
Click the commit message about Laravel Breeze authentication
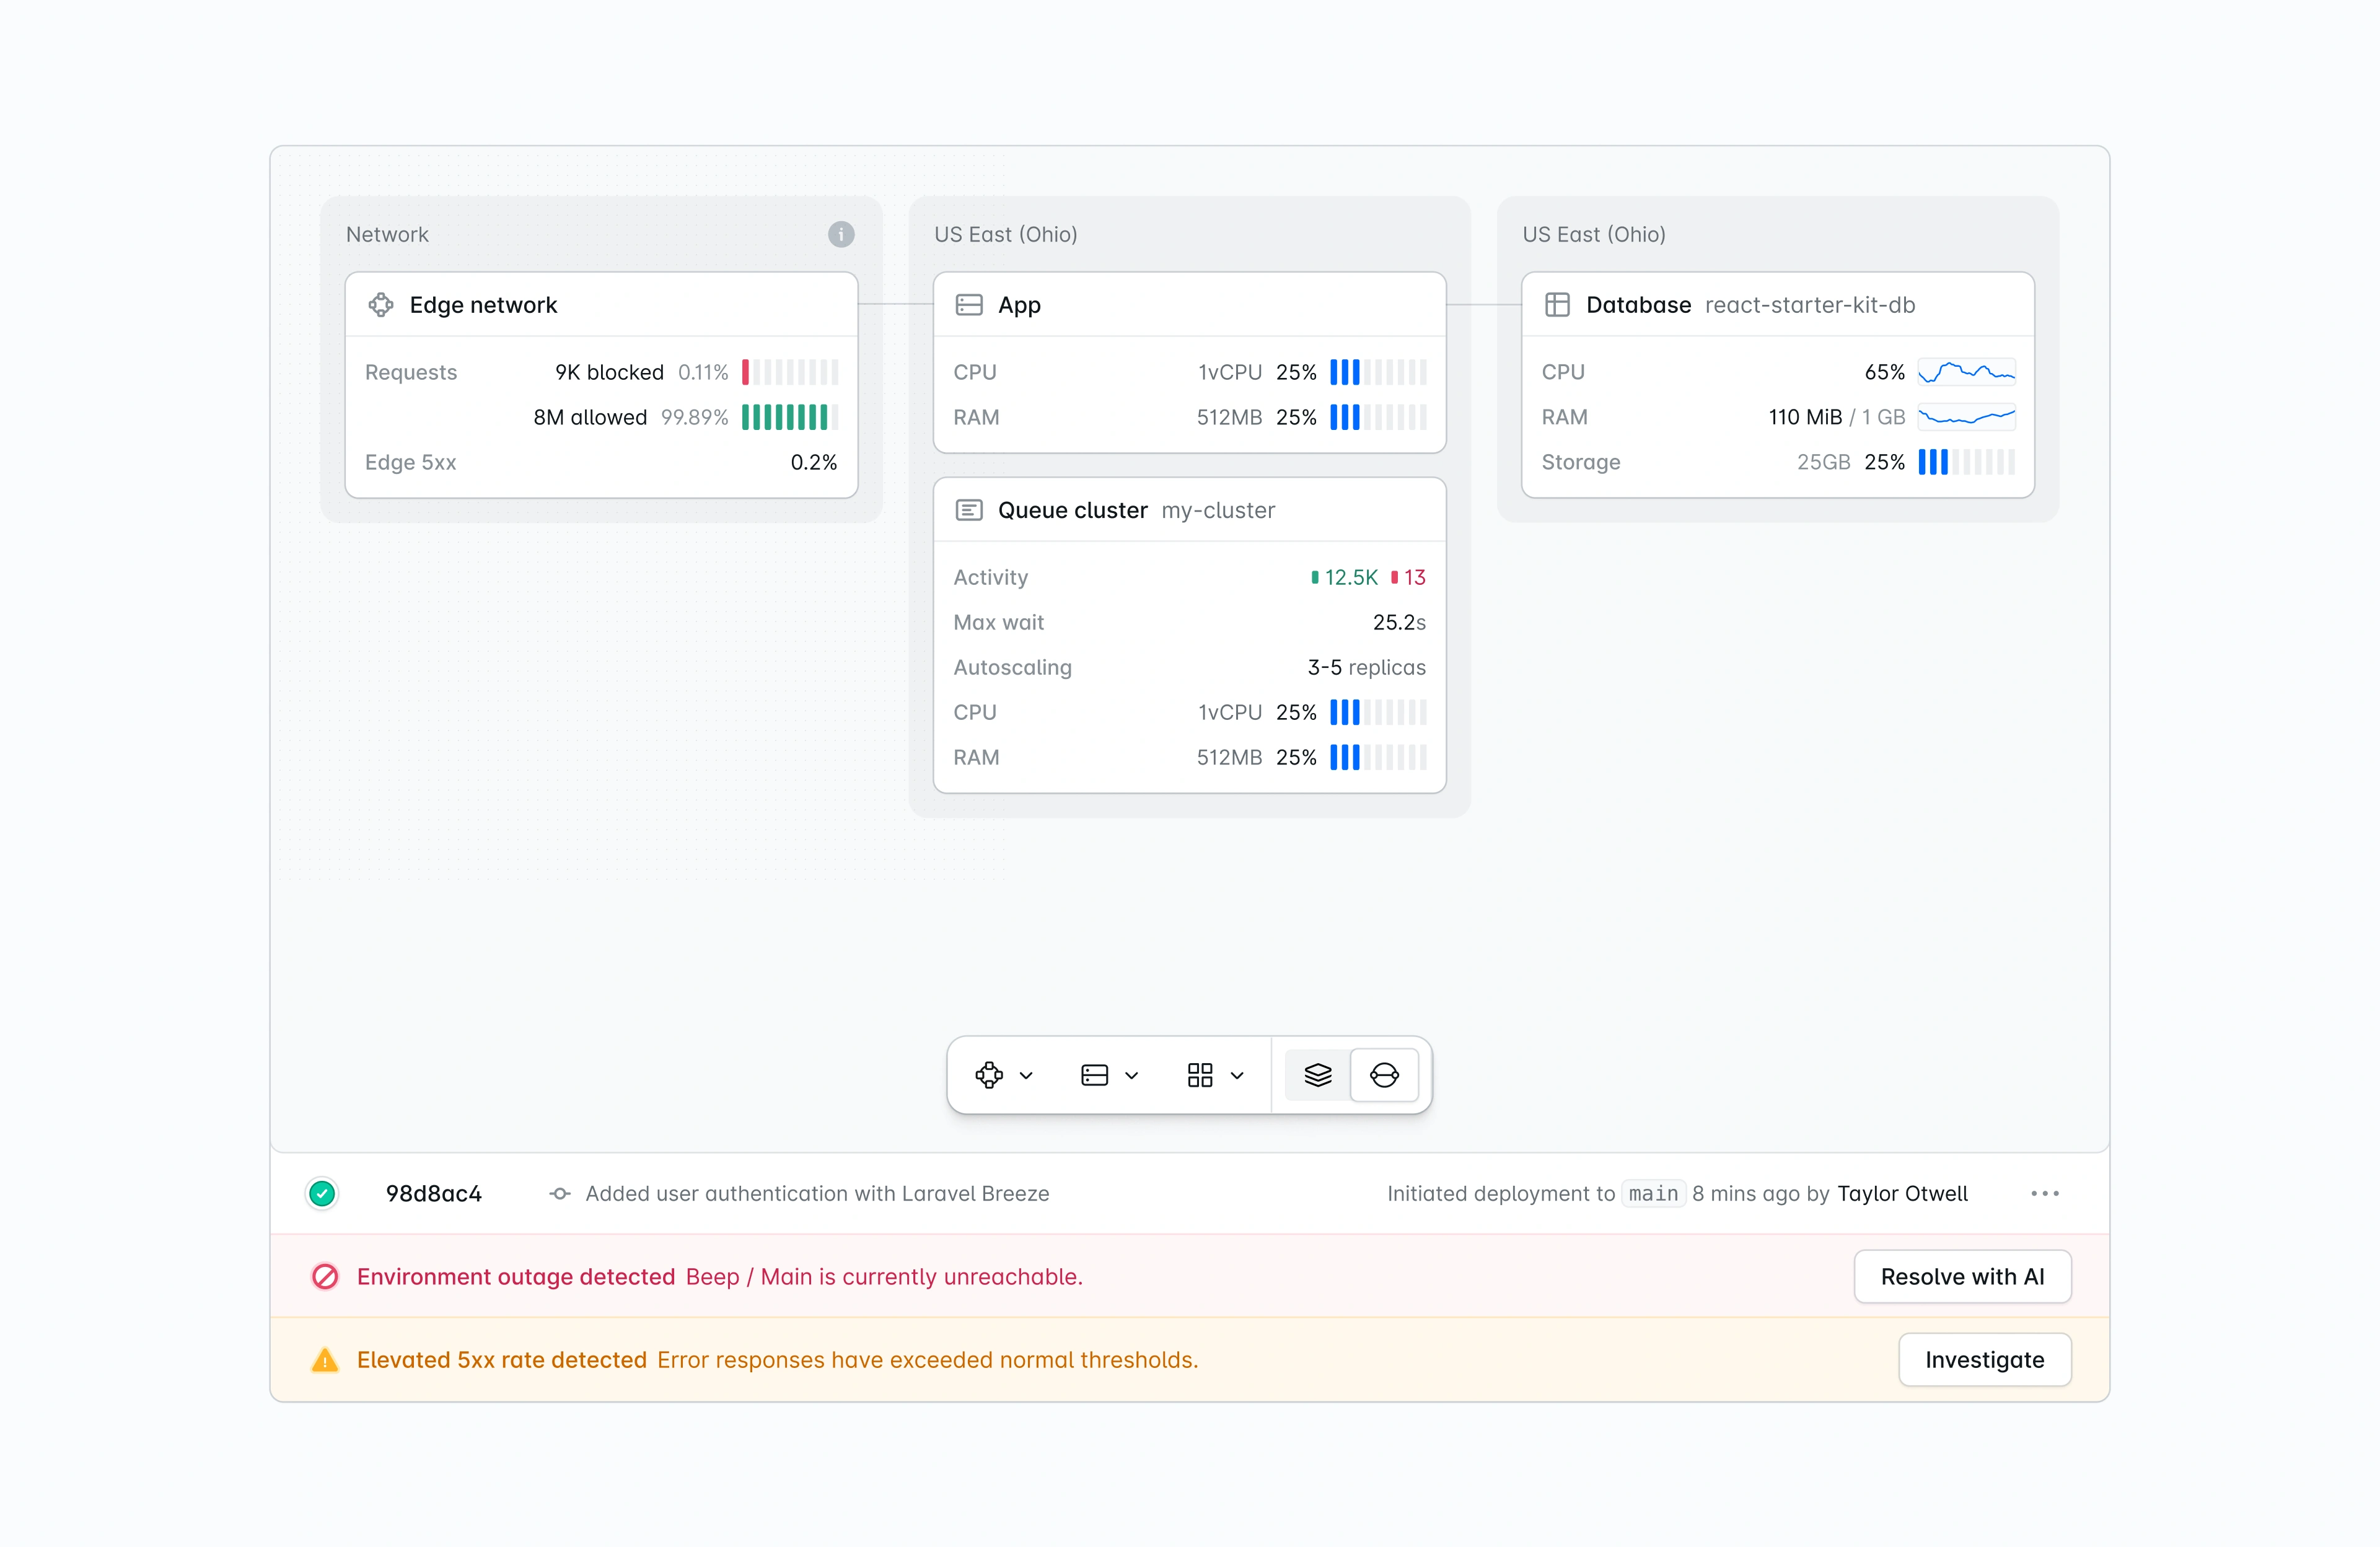(x=816, y=1193)
